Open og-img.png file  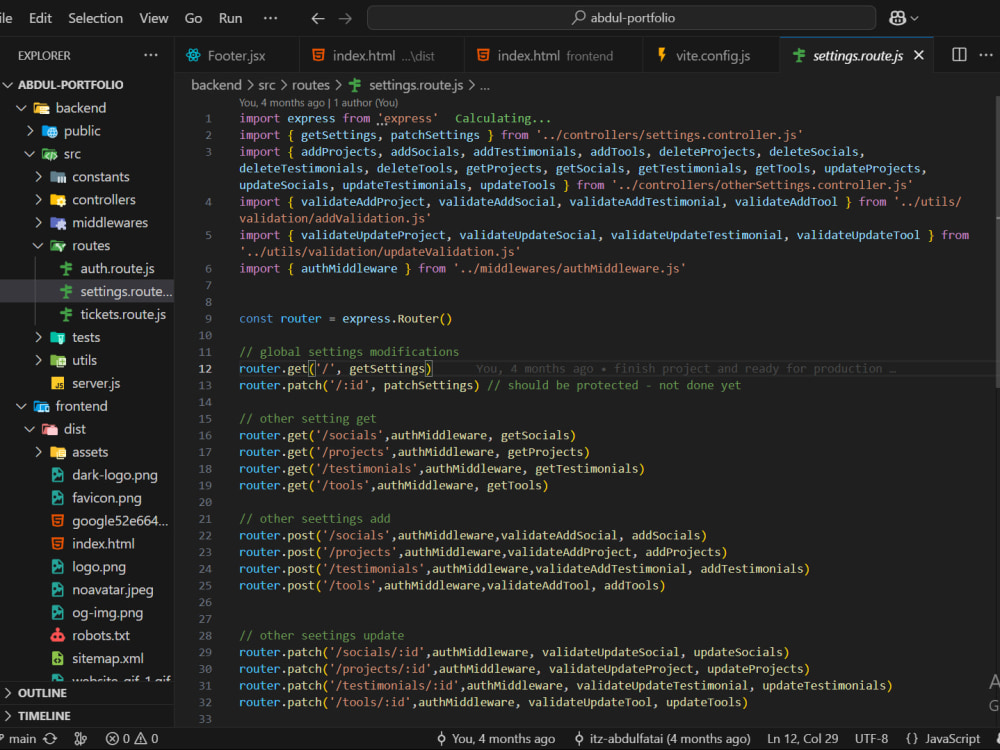tap(107, 613)
